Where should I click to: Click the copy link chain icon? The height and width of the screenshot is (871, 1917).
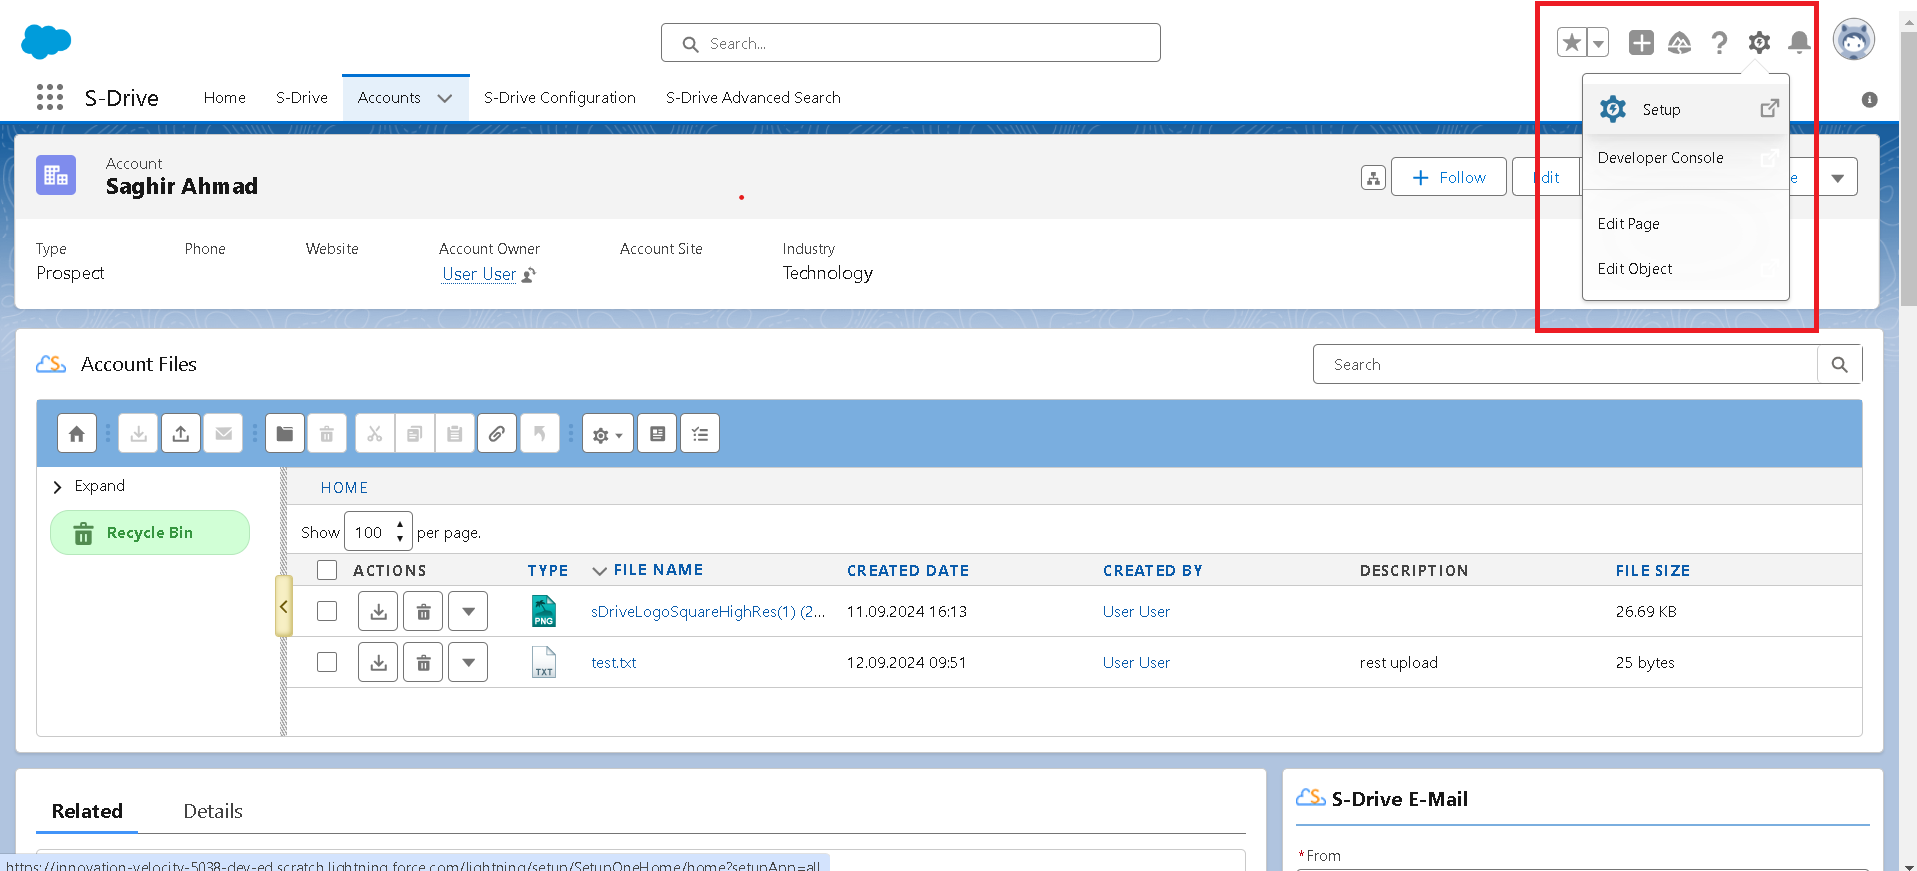coord(497,434)
